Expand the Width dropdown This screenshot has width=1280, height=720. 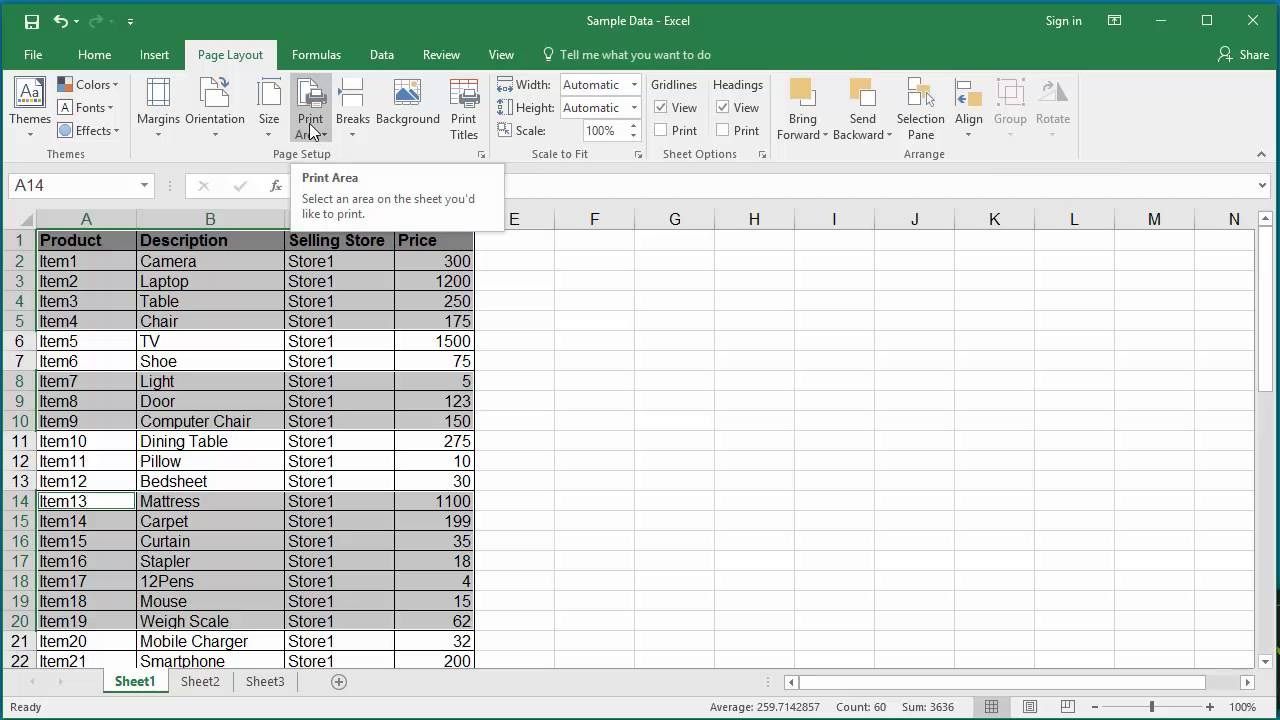[x=634, y=85]
